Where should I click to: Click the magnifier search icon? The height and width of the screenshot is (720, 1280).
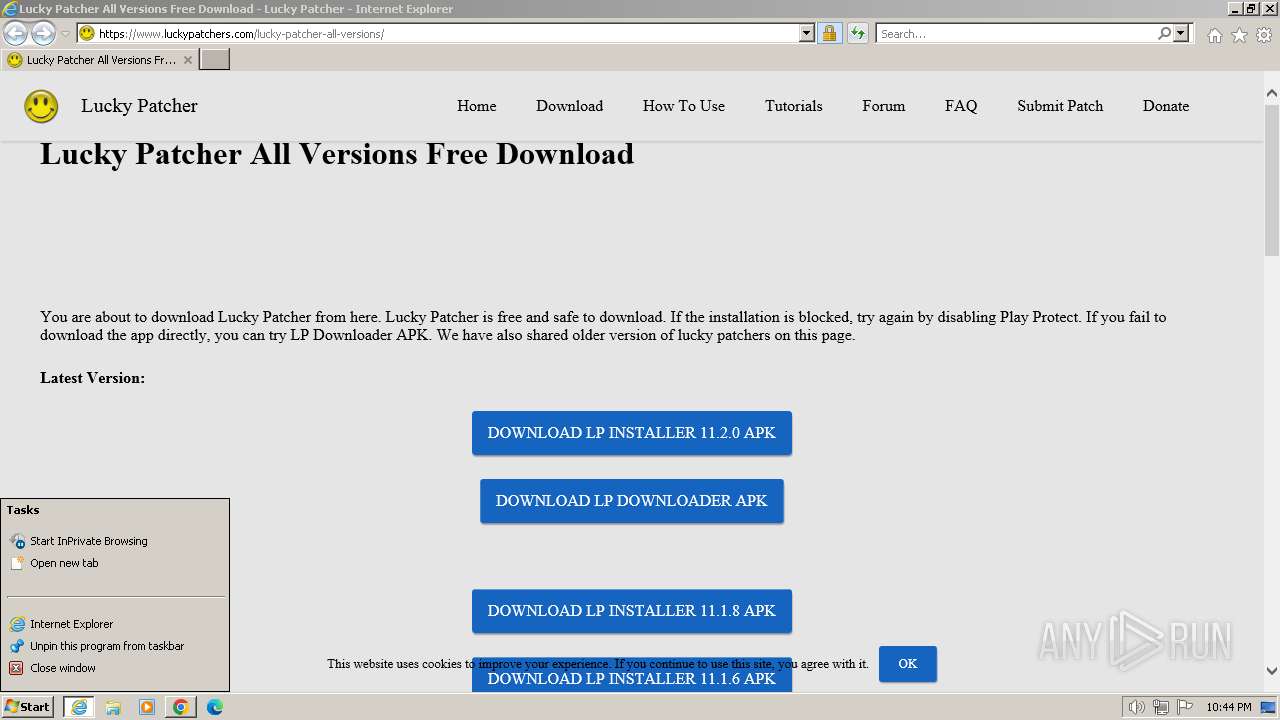[x=1164, y=33]
